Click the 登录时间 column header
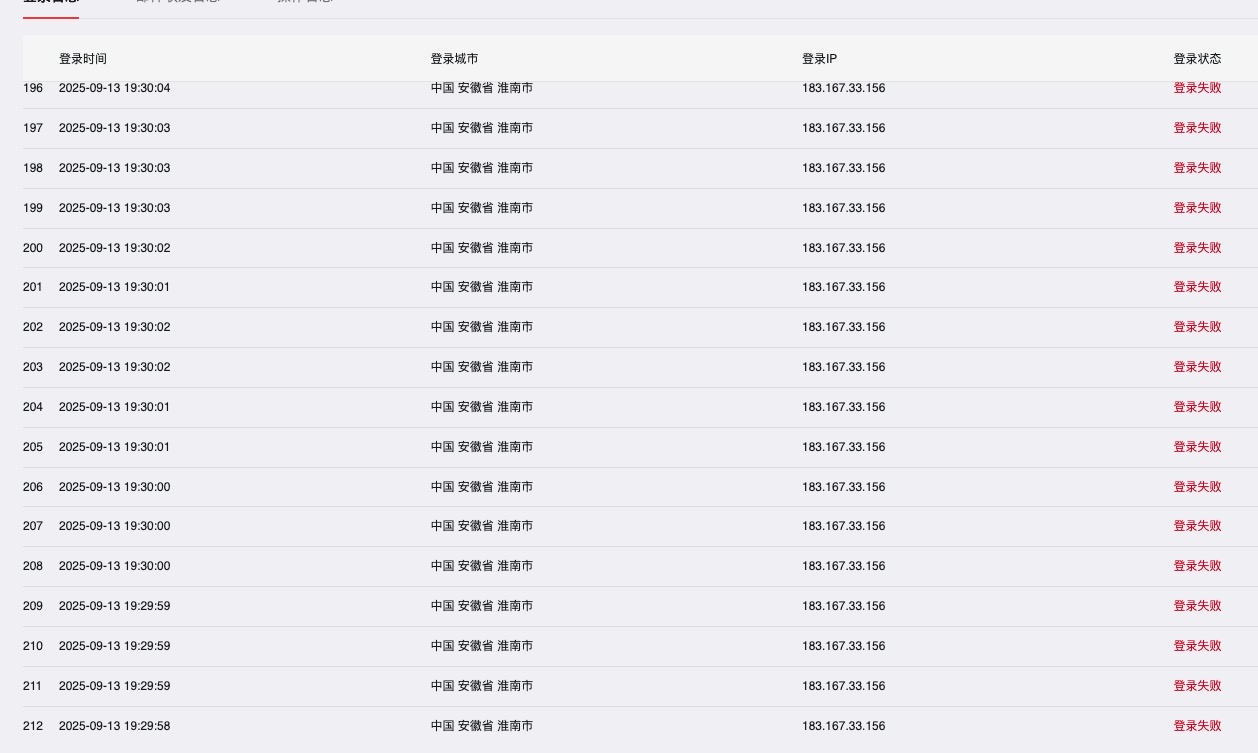Viewport: 1258px width, 753px height. click(82, 59)
